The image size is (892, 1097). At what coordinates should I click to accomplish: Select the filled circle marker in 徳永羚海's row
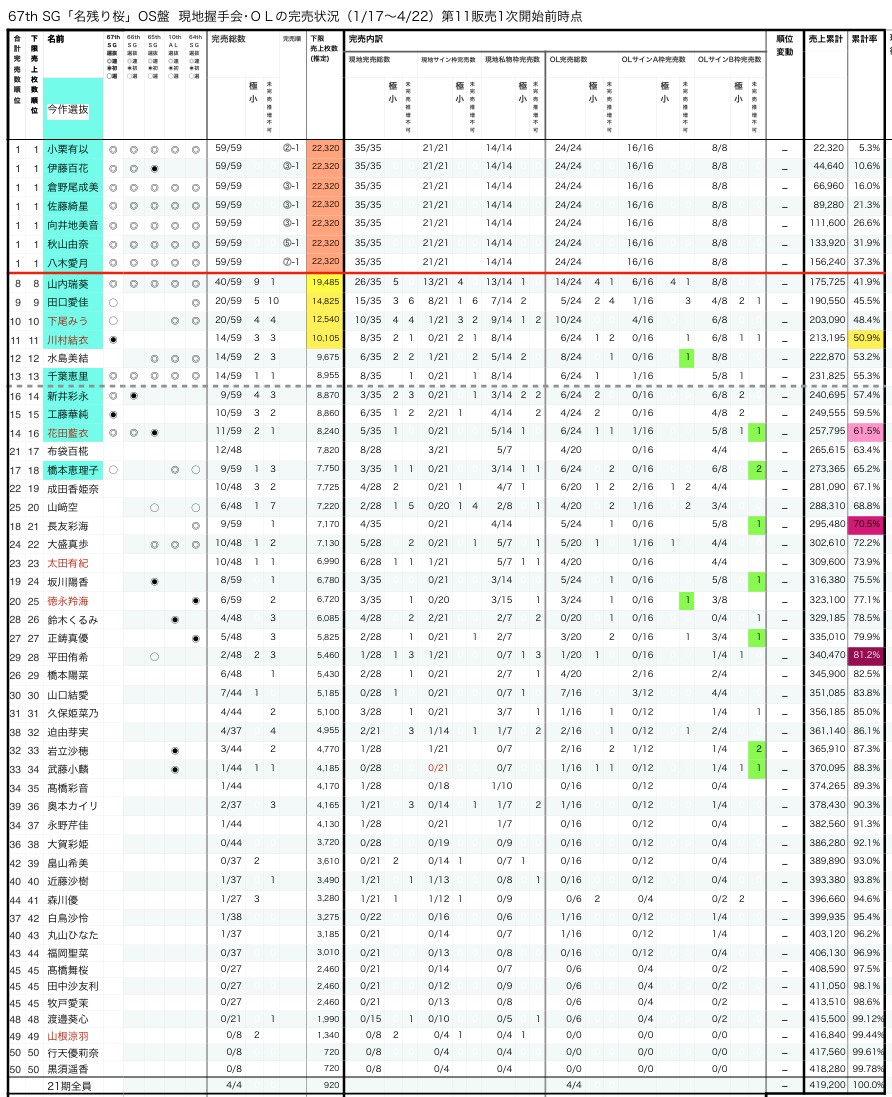pos(196,600)
